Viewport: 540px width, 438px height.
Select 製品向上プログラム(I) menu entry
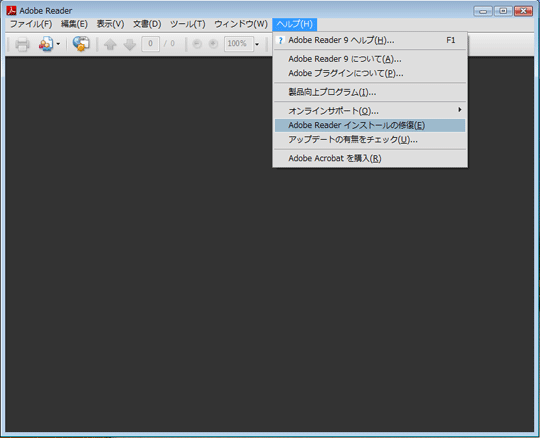pyautogui.click(x=370, y=92)
